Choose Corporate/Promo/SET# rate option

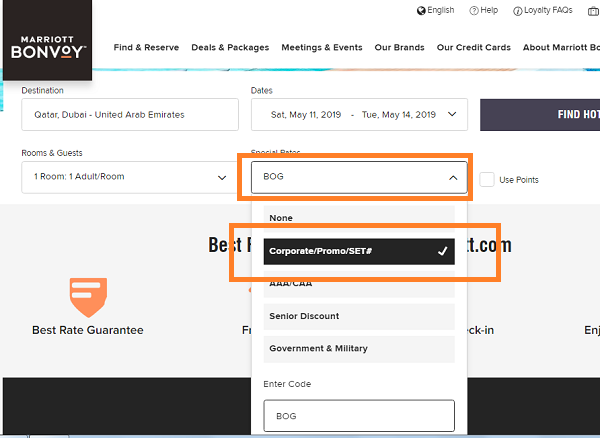pos(359,251)
